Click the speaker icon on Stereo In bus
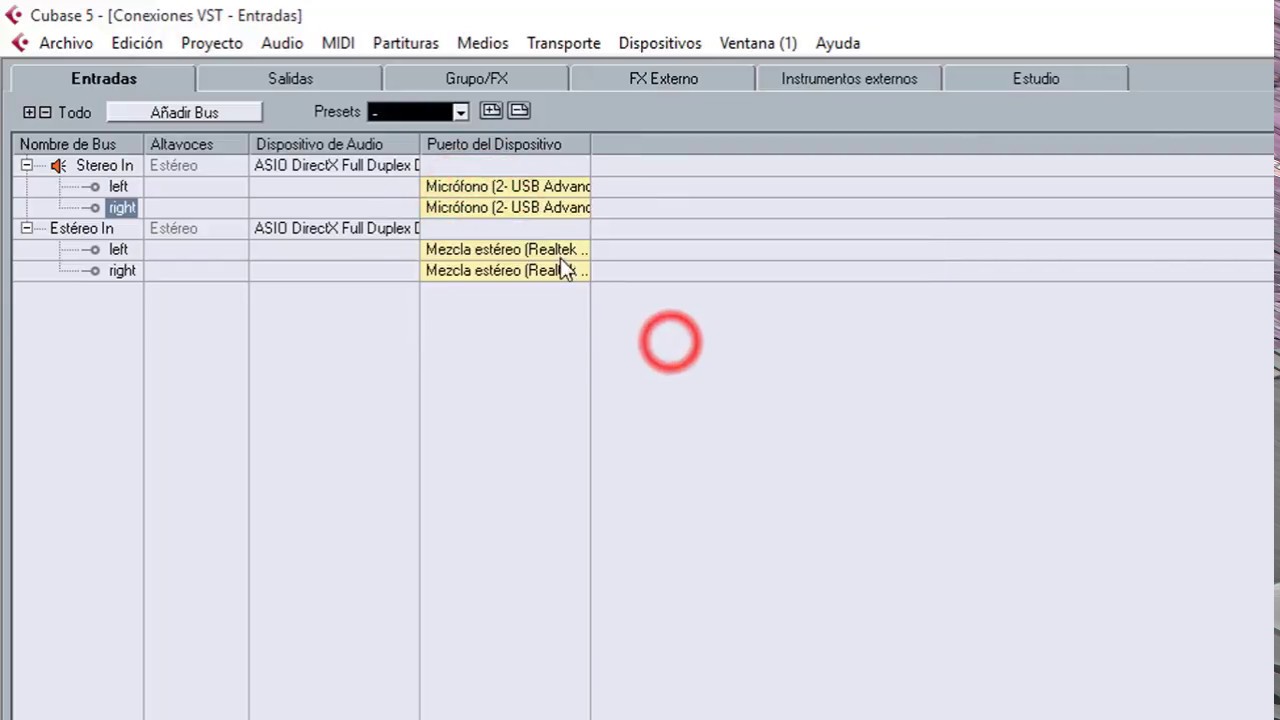The height and width of the screenshot is (720, 1280). click(x=59, y=166)
